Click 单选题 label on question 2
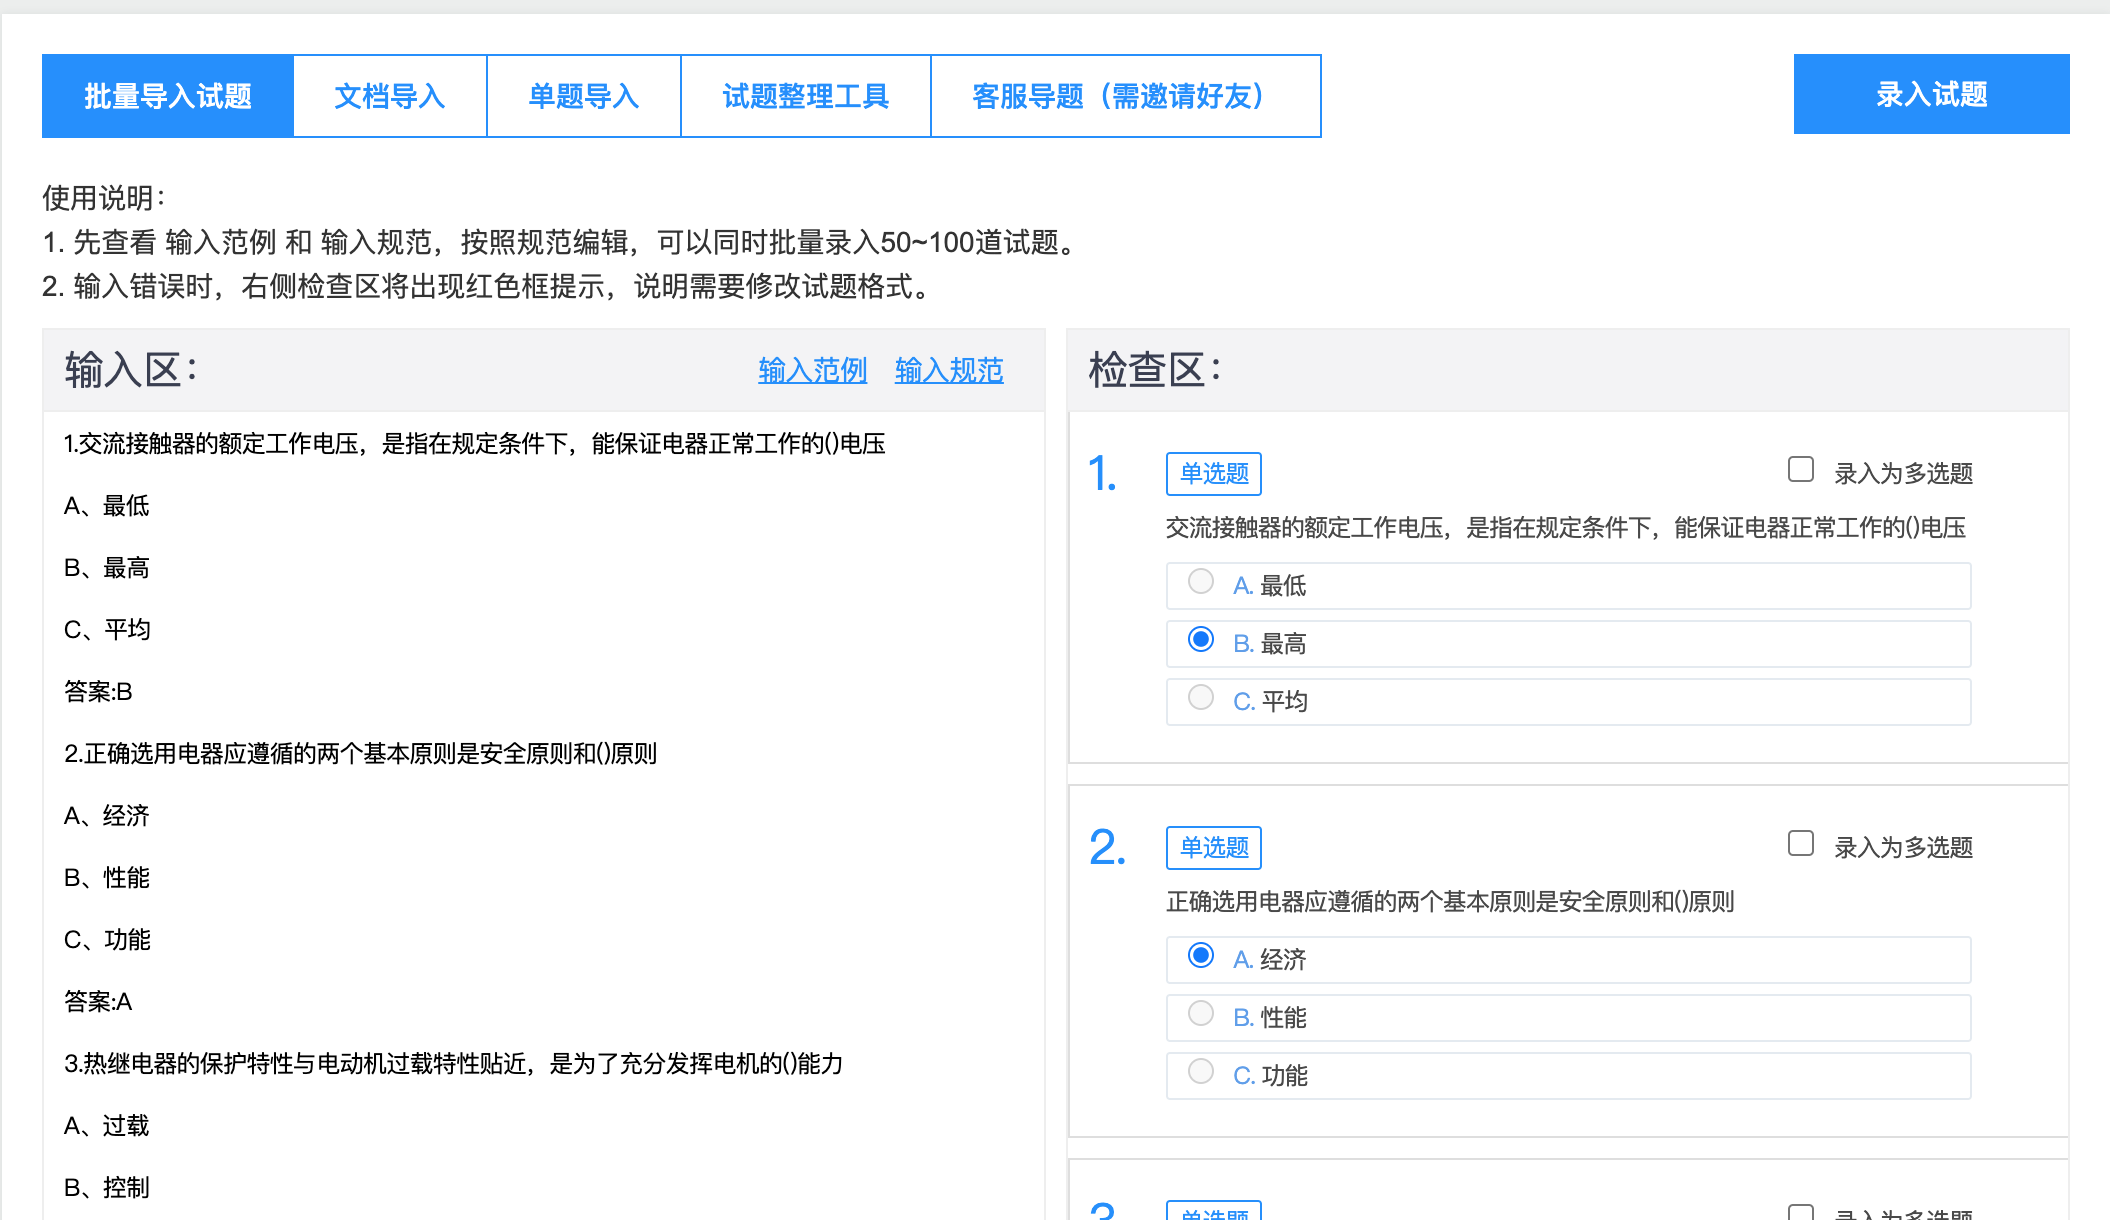2110x1220 pixels. point(1213,847)
